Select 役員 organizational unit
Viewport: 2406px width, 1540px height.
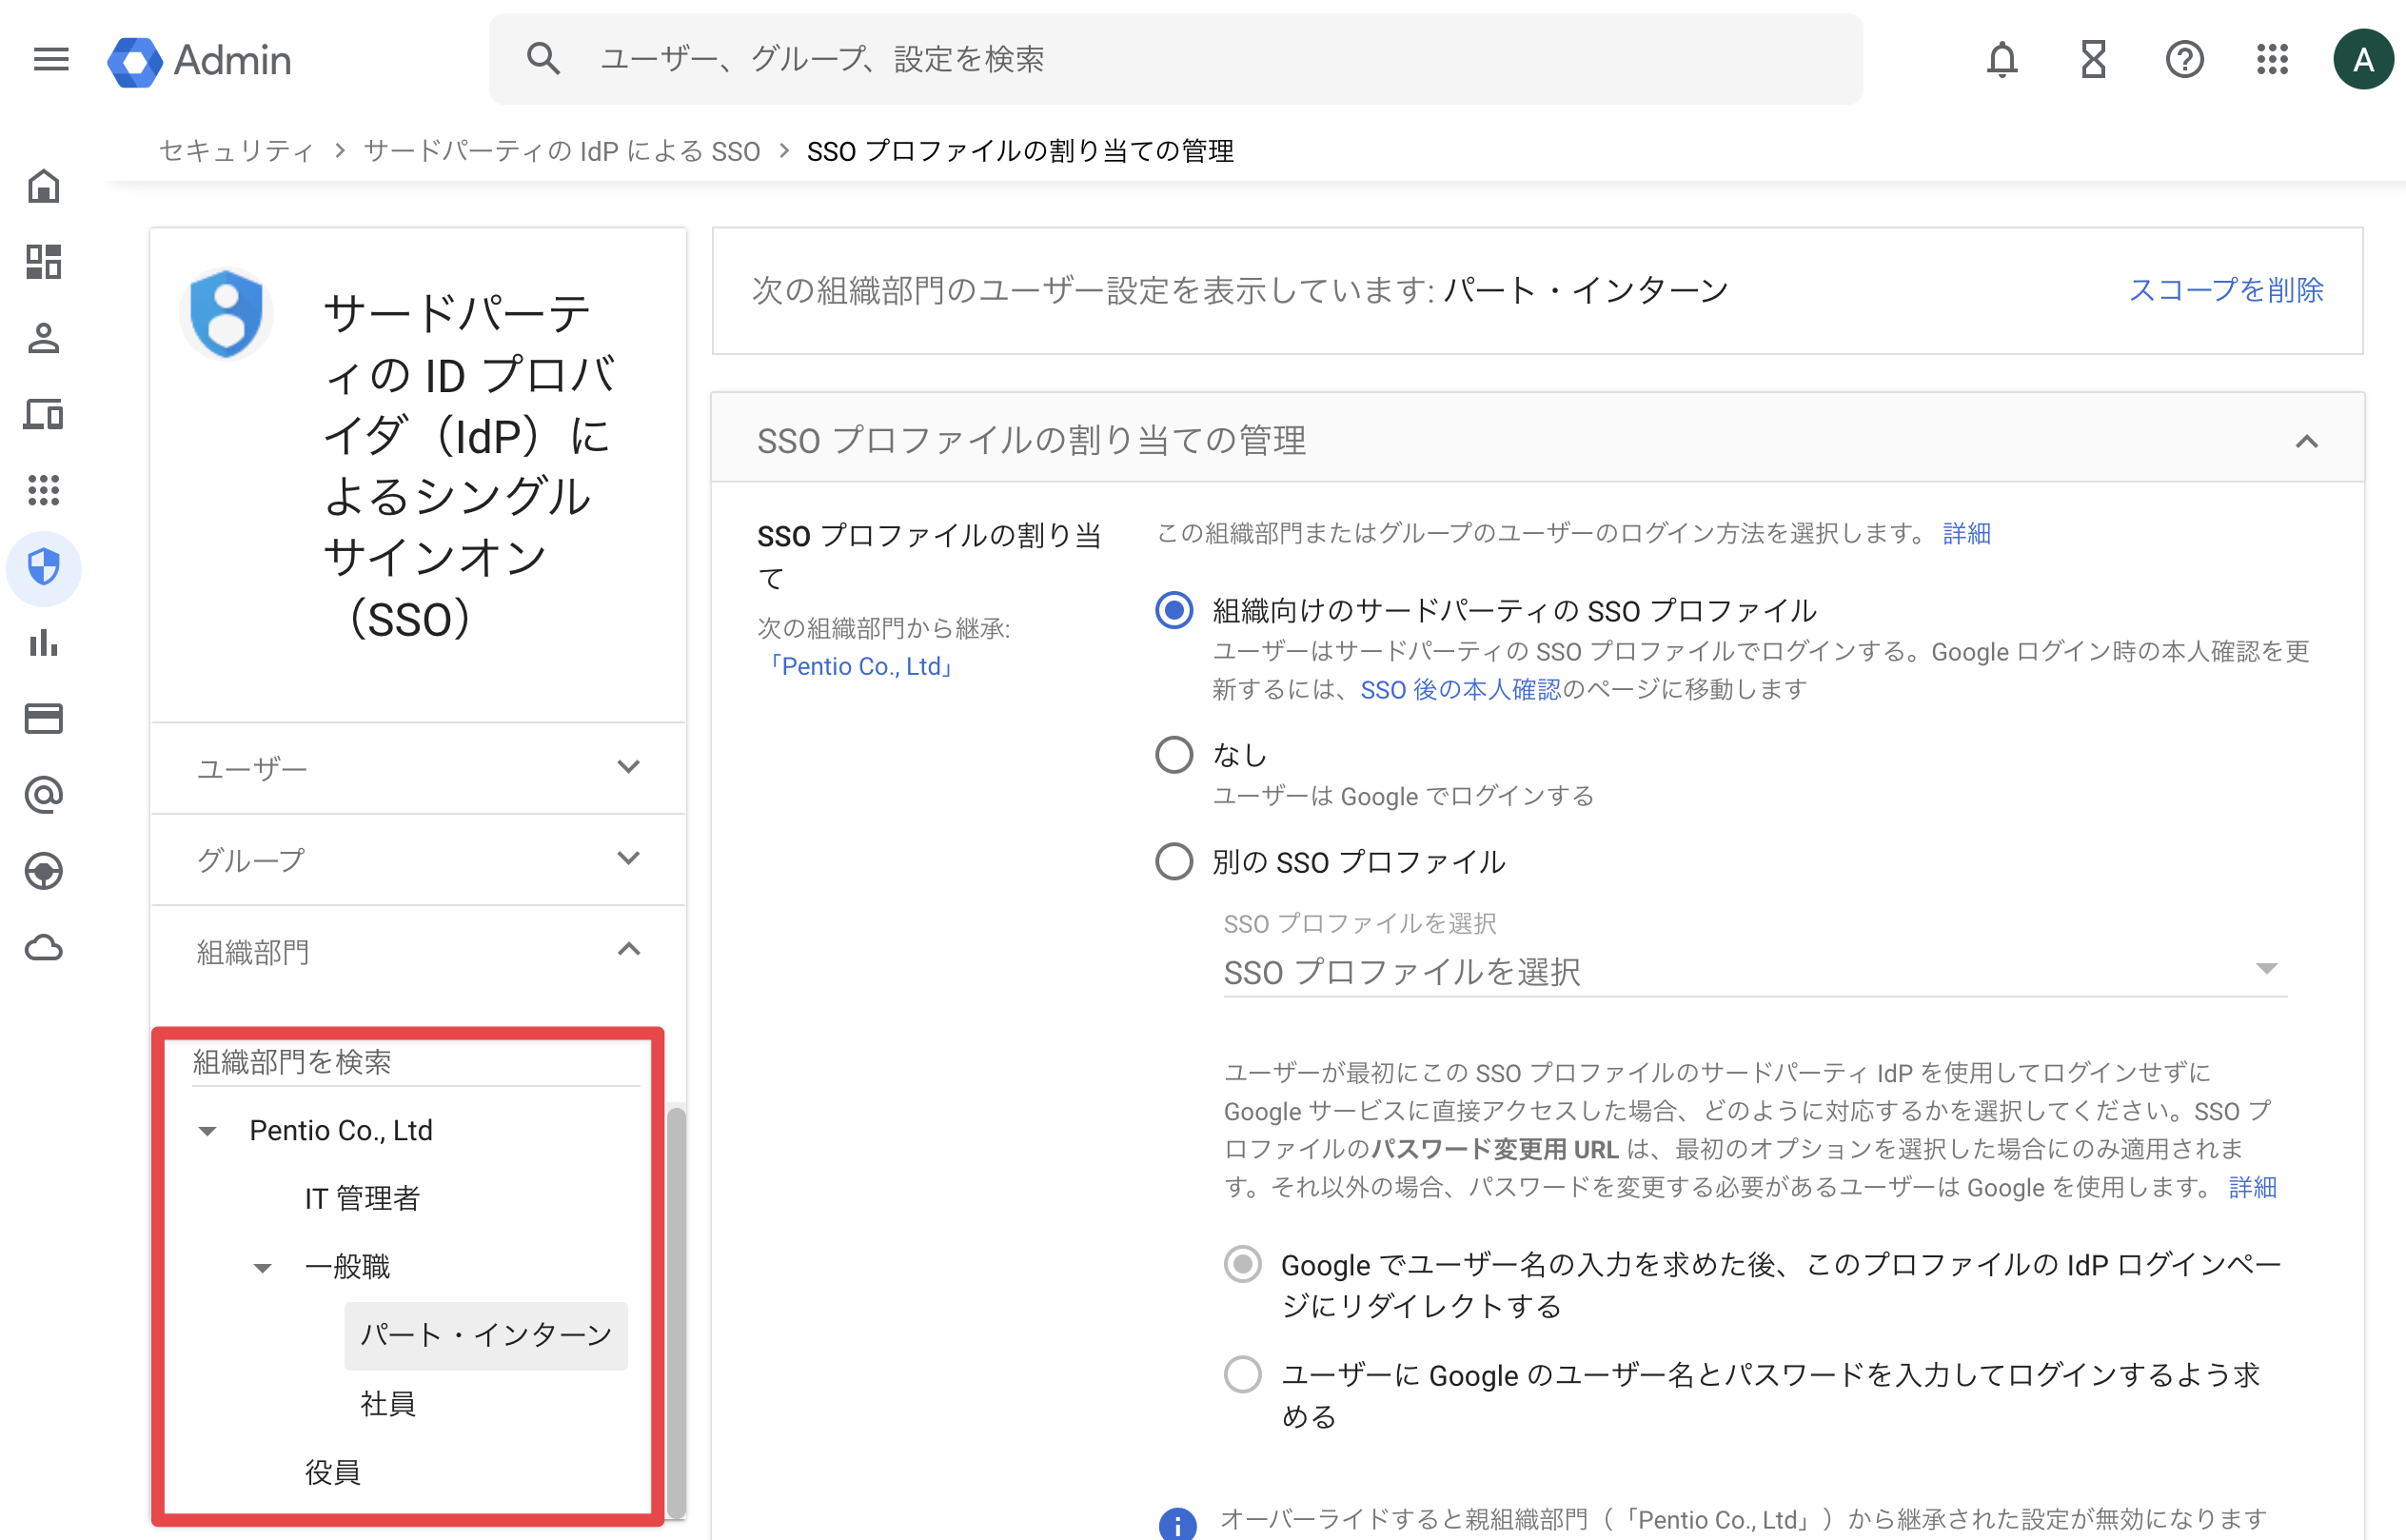pyautogui.click(x=332, y=1472)
